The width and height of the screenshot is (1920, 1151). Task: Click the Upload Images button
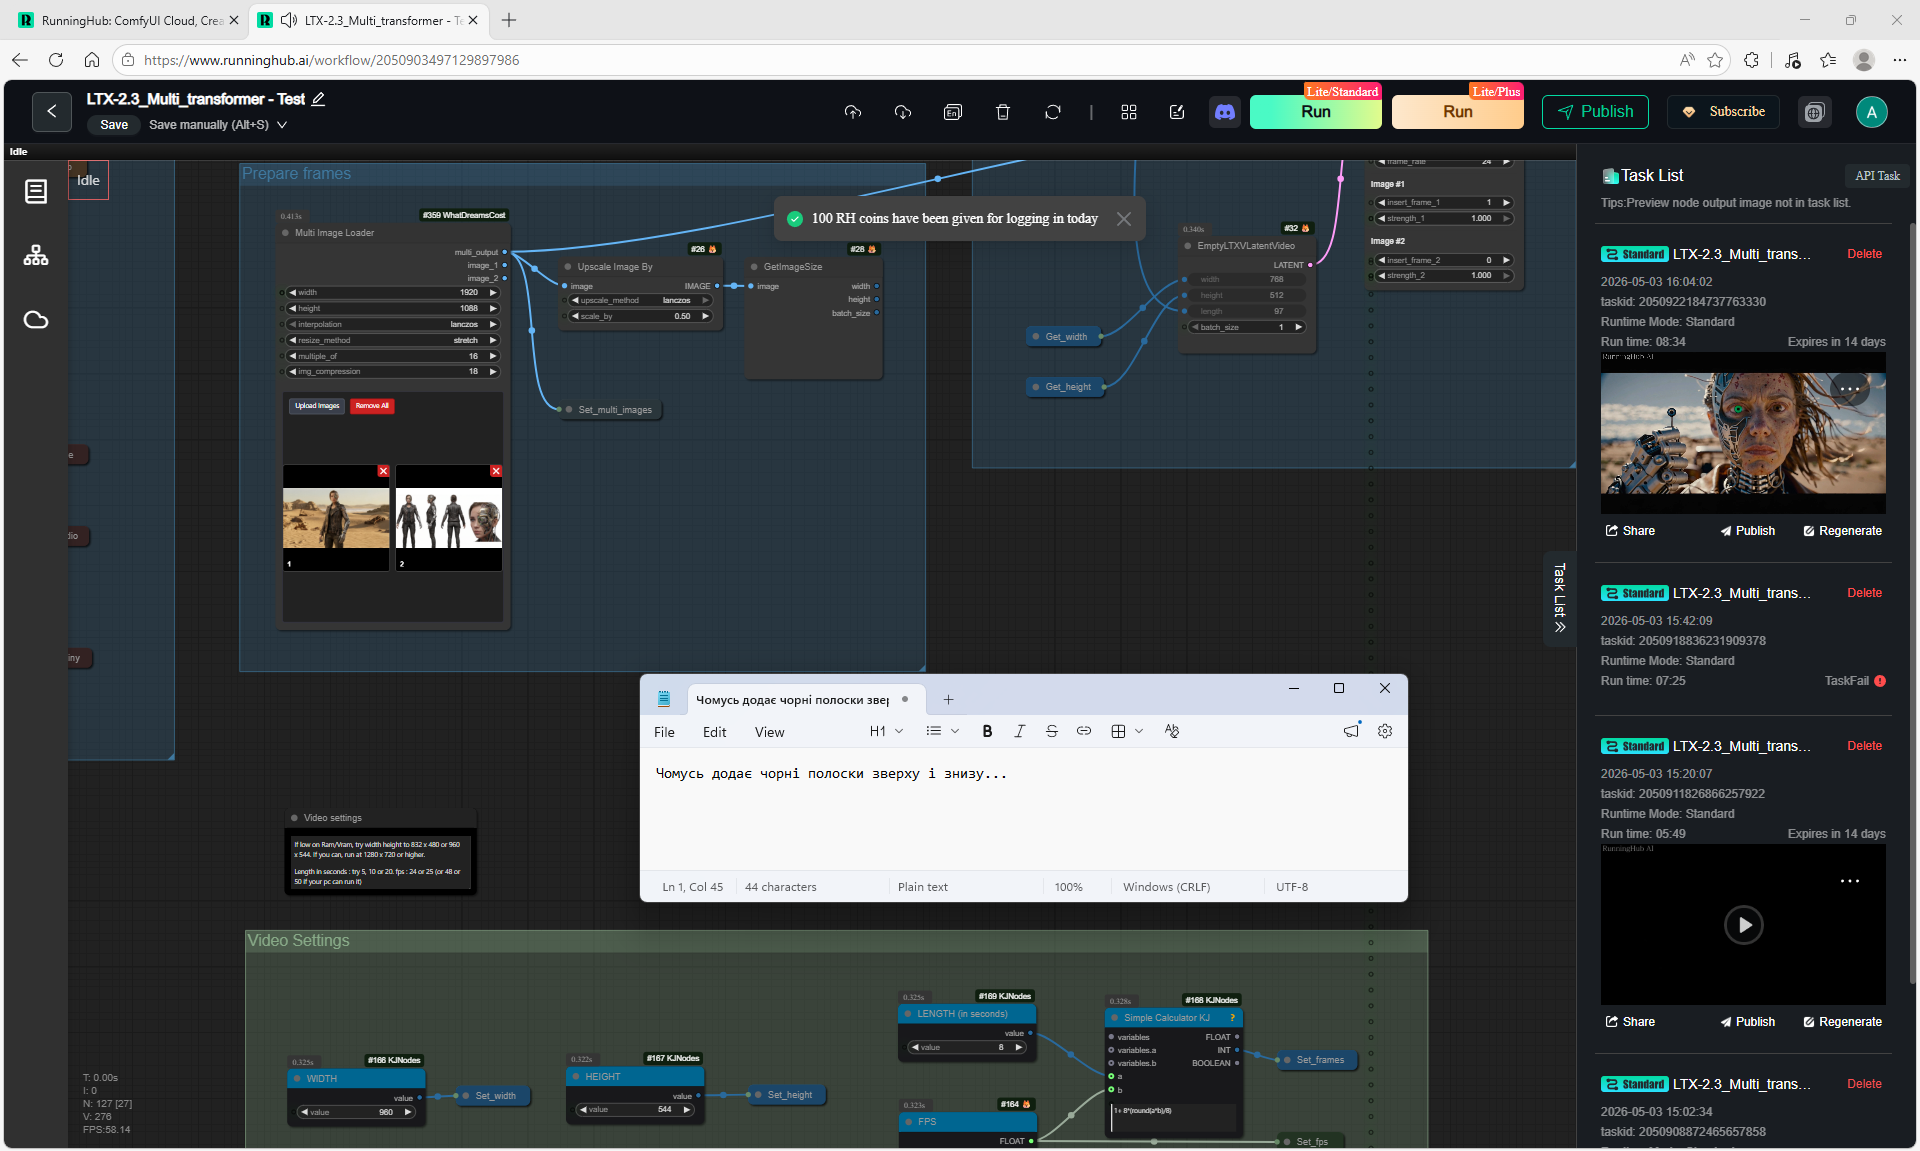317,406
